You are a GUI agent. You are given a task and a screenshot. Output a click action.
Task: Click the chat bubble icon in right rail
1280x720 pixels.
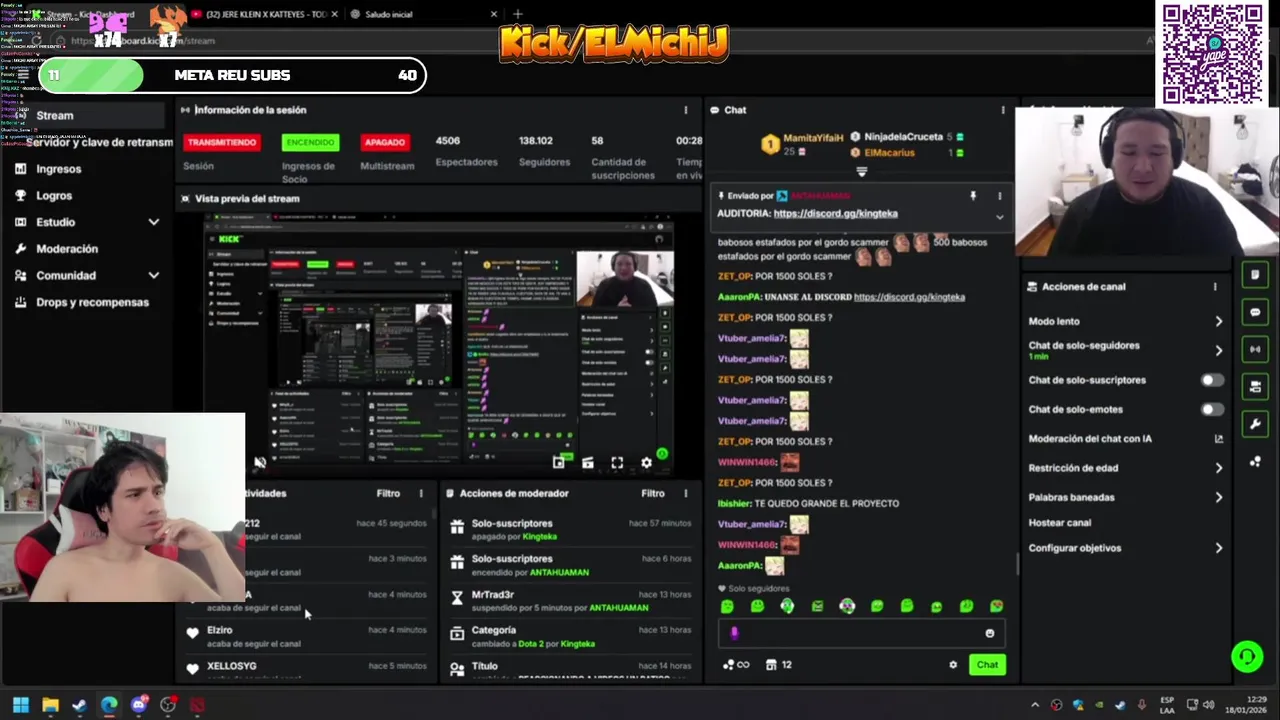tap(1255, 312)
